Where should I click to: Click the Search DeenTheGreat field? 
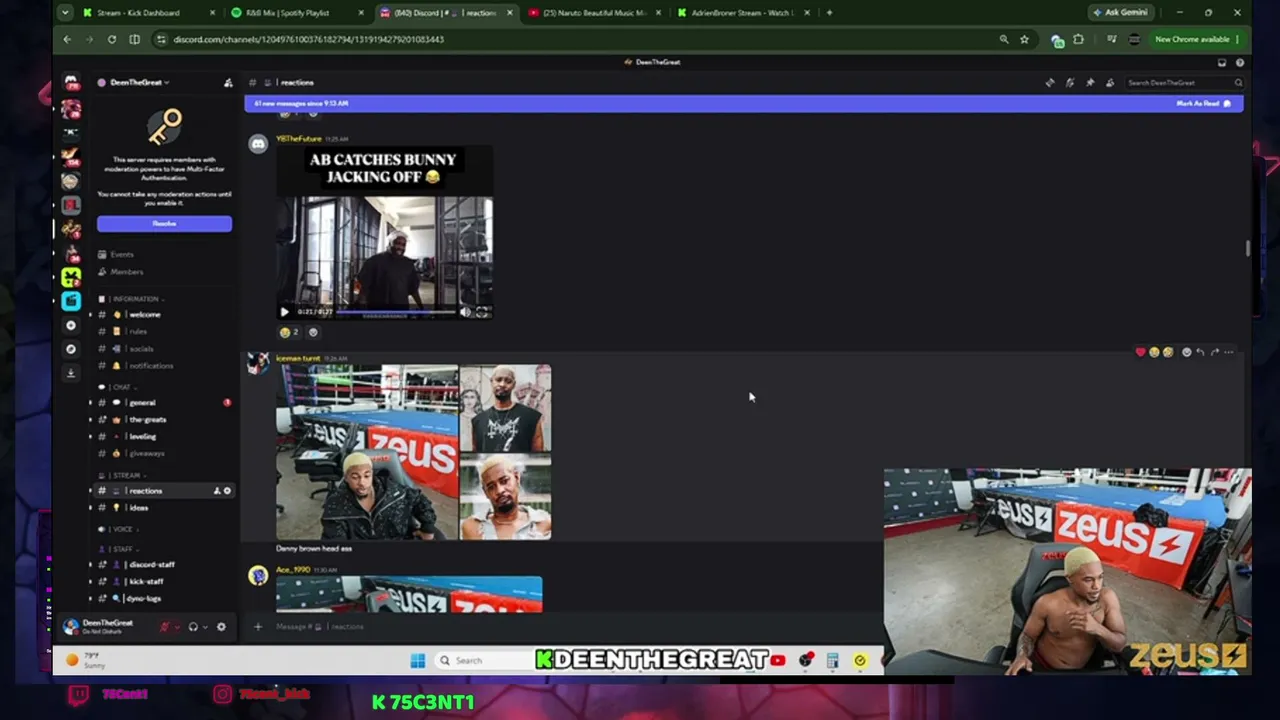1183,83
